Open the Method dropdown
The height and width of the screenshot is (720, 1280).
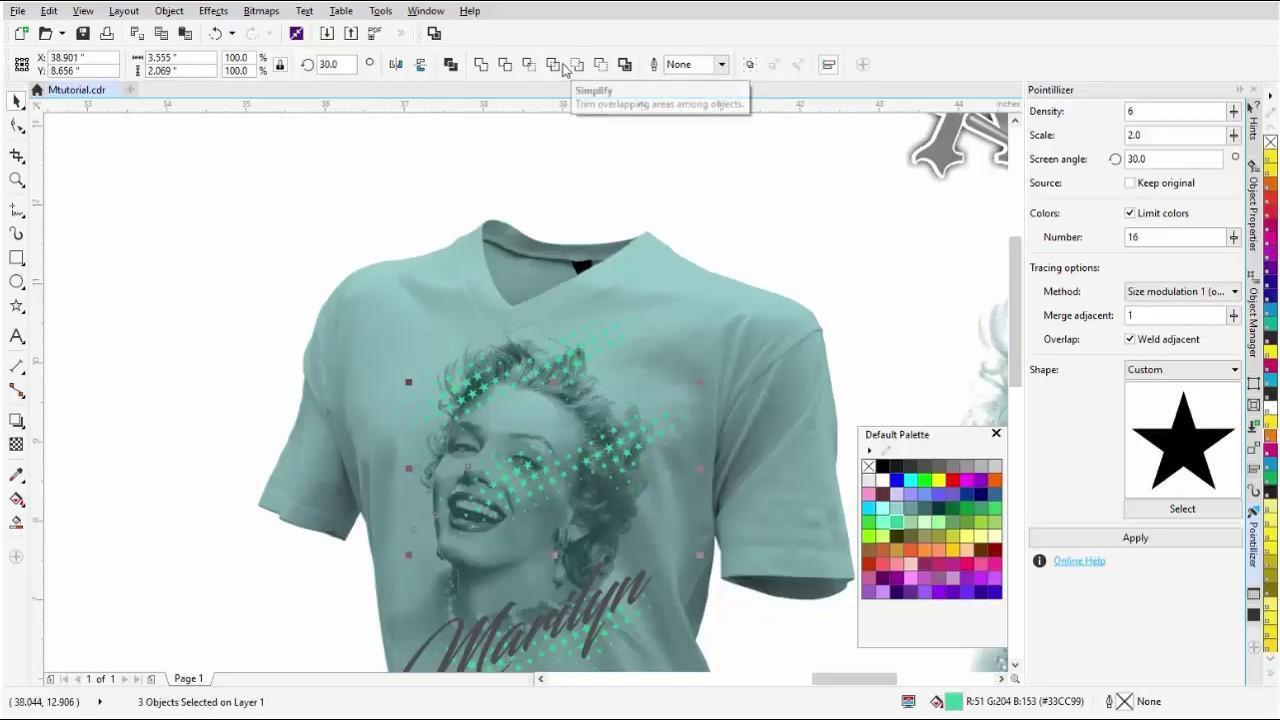1183,291
